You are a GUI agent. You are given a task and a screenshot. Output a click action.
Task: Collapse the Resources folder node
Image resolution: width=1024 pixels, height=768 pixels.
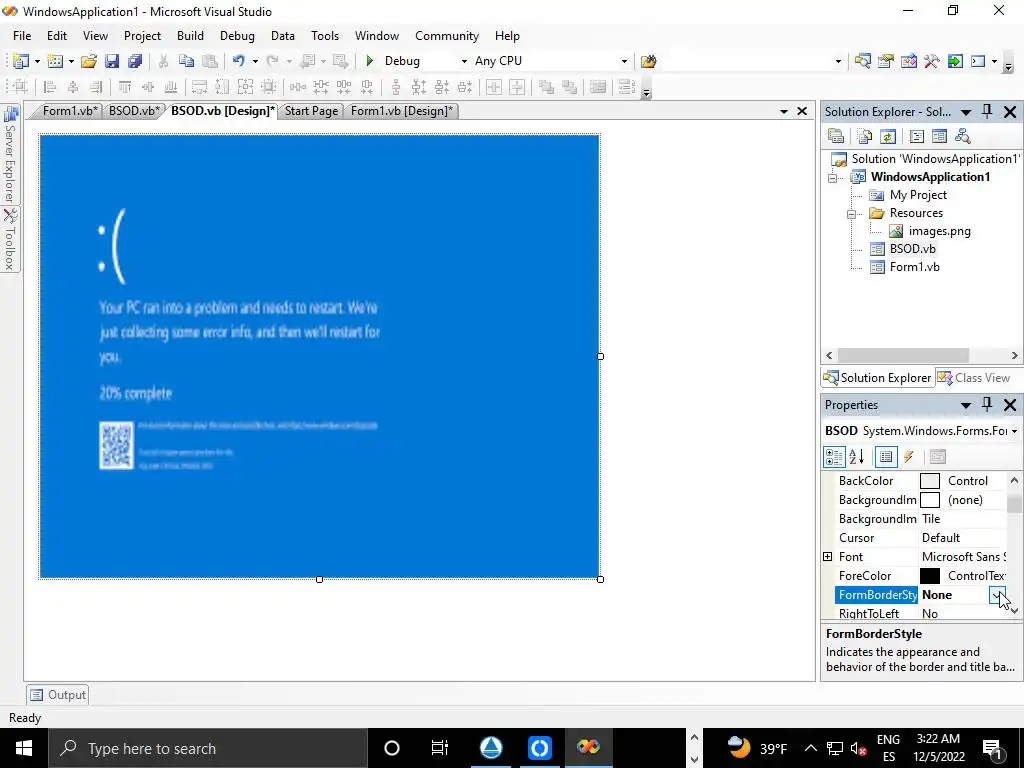tap(851, 214)
